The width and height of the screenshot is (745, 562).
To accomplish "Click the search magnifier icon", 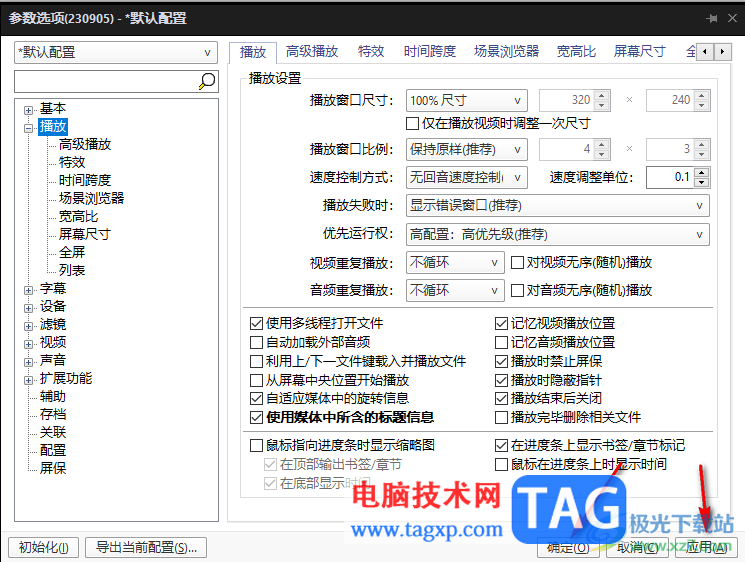I will [207, 81].
